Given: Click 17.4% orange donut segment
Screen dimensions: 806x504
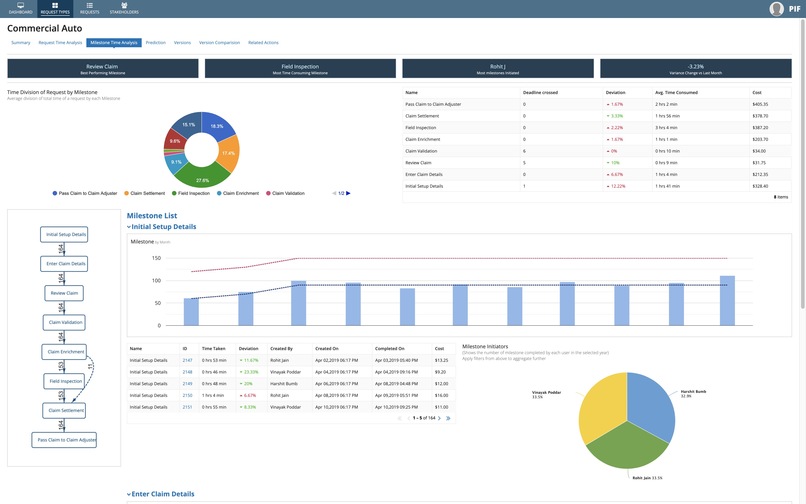Looking at the screenshot, I should [x=229, y=153].
